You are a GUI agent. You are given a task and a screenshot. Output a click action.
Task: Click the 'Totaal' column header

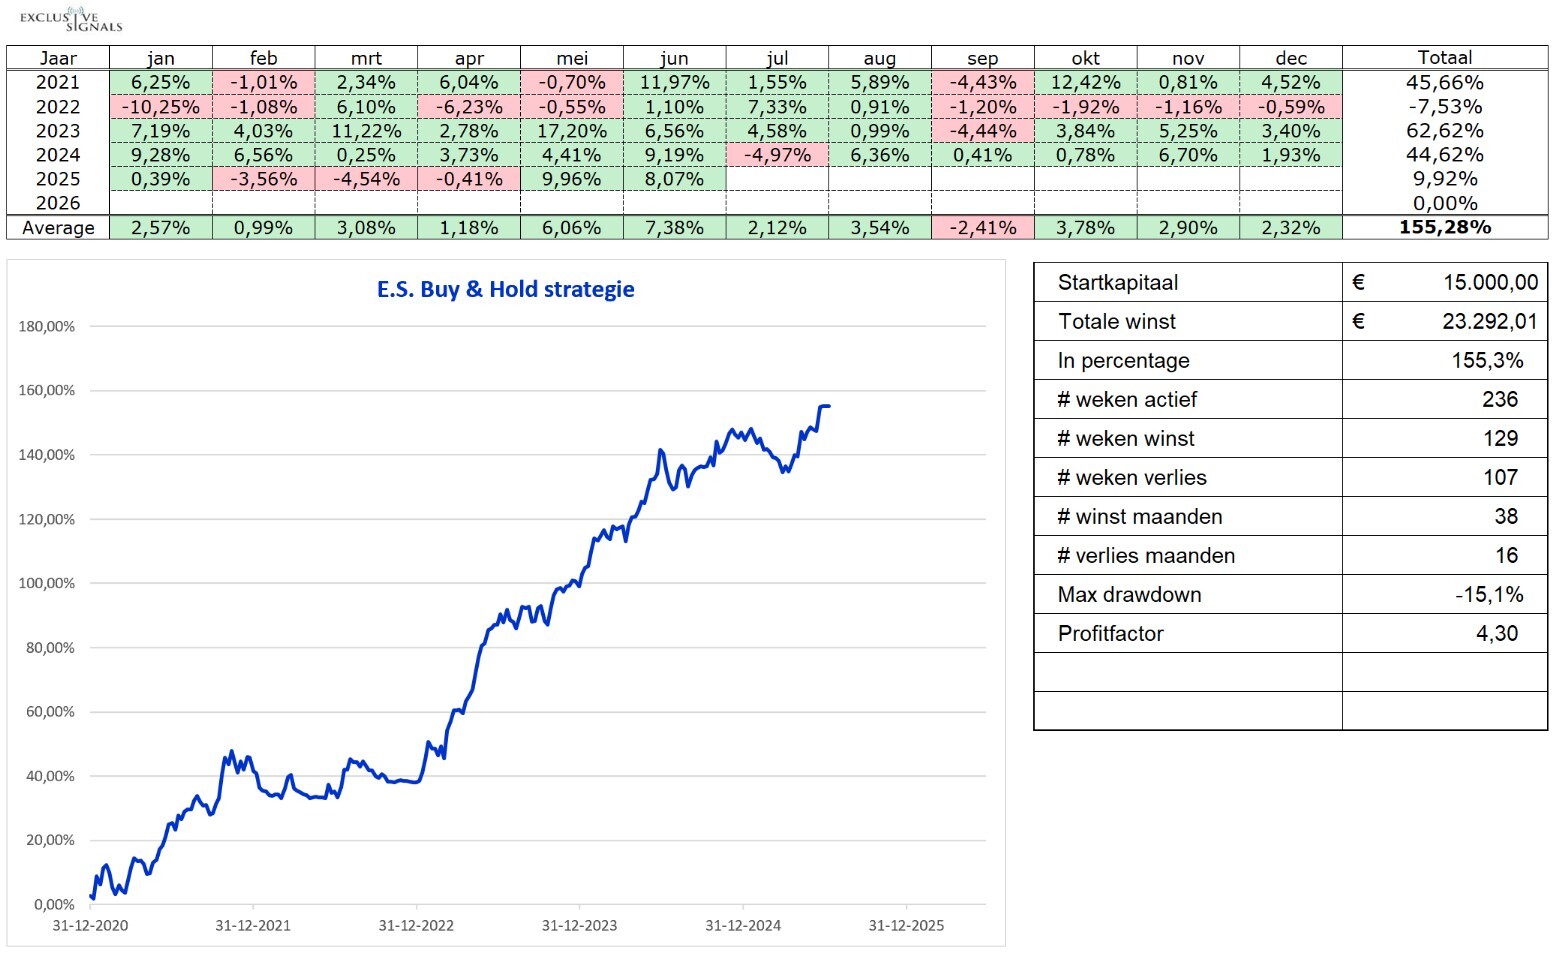[1444, 58]
